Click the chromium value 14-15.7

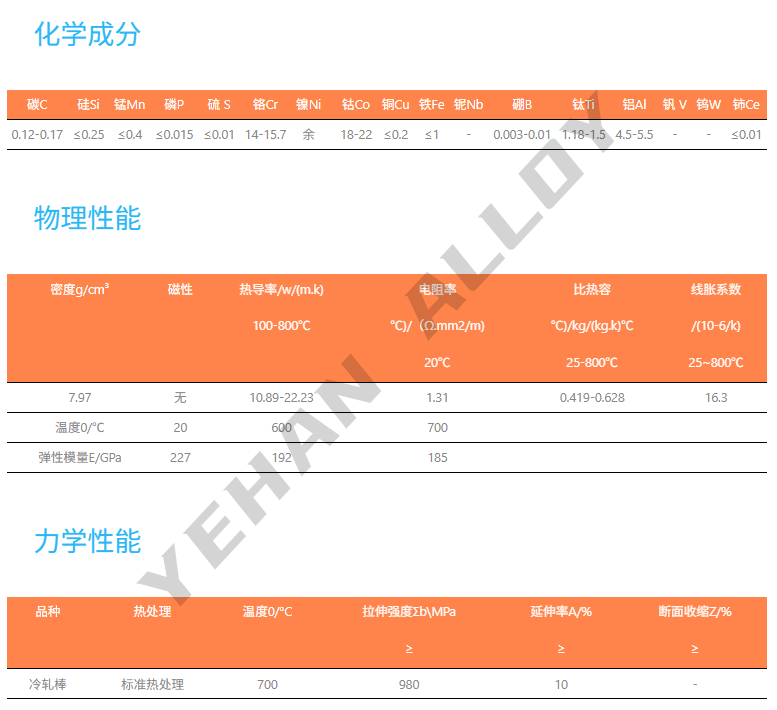point(266,135)
